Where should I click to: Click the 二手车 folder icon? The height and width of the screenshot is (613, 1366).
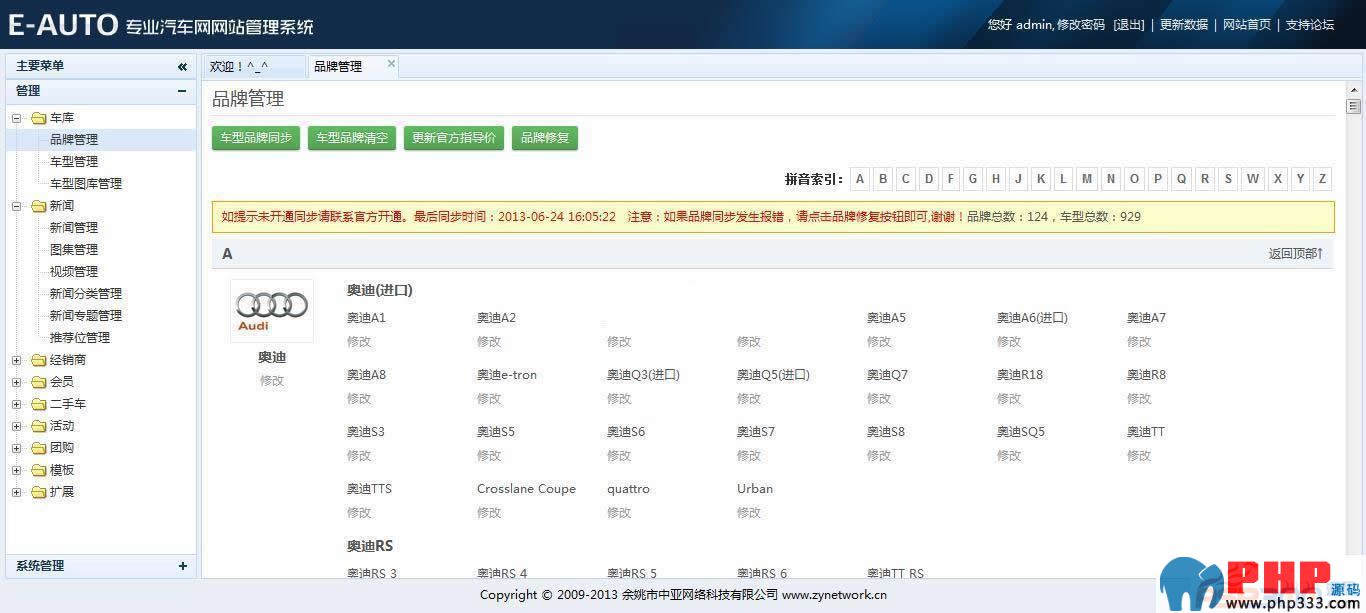pyautogui.click(x=39, y=404)
